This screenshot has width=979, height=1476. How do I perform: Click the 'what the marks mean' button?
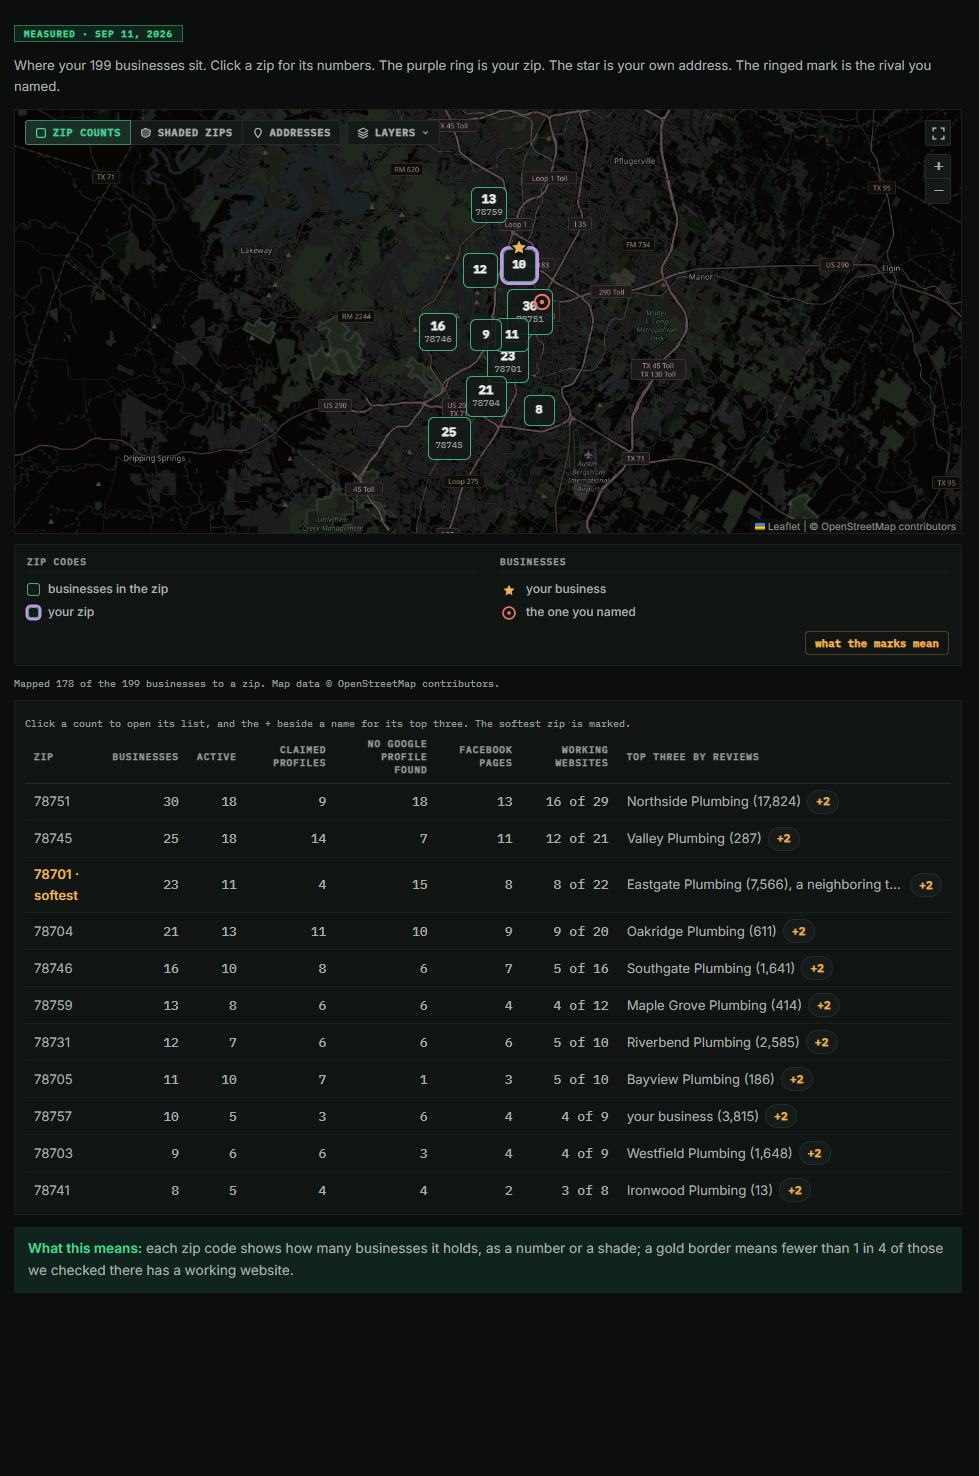(x=876, y=643)
